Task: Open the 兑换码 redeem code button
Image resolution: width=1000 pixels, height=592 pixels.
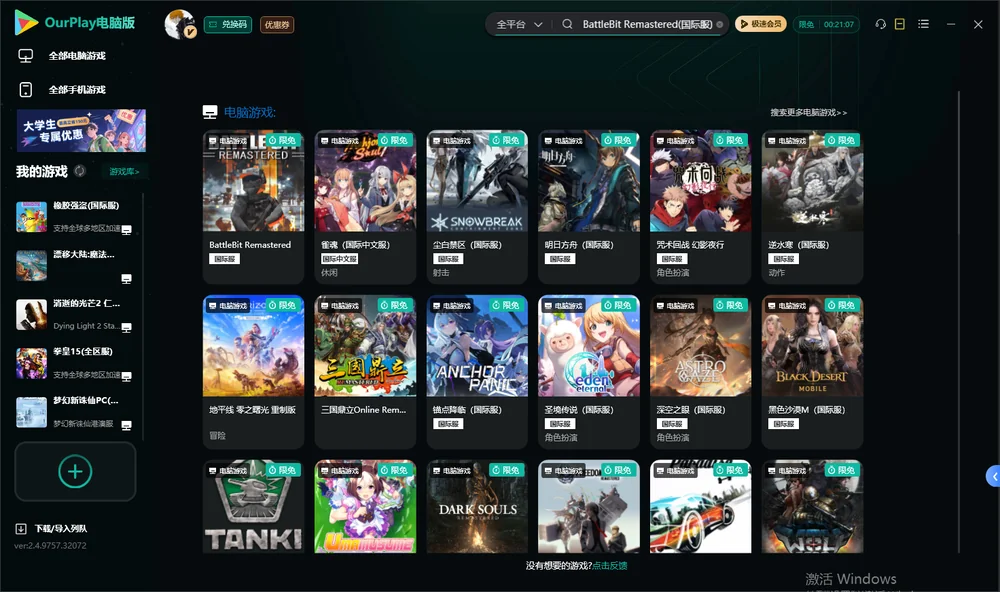Action: (228, 24)
